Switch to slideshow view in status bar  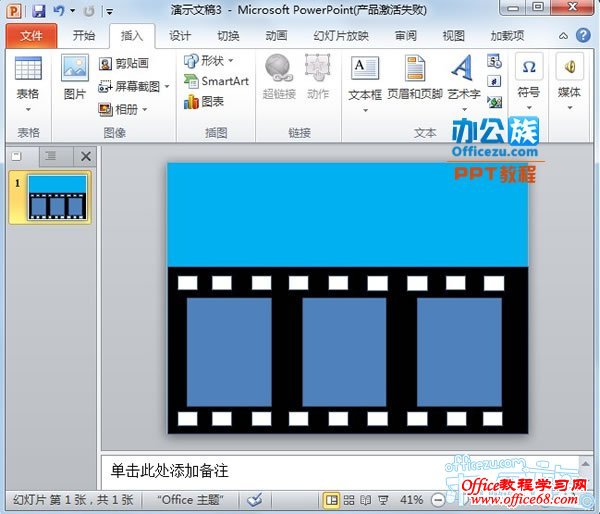coord(382,499)
